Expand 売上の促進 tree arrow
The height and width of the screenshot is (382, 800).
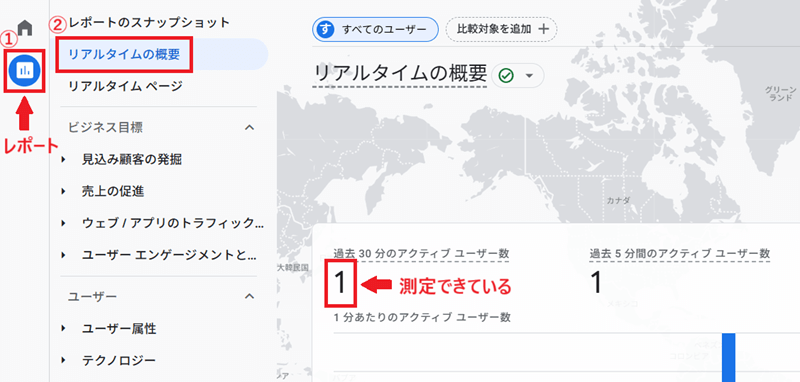(64, 192)
